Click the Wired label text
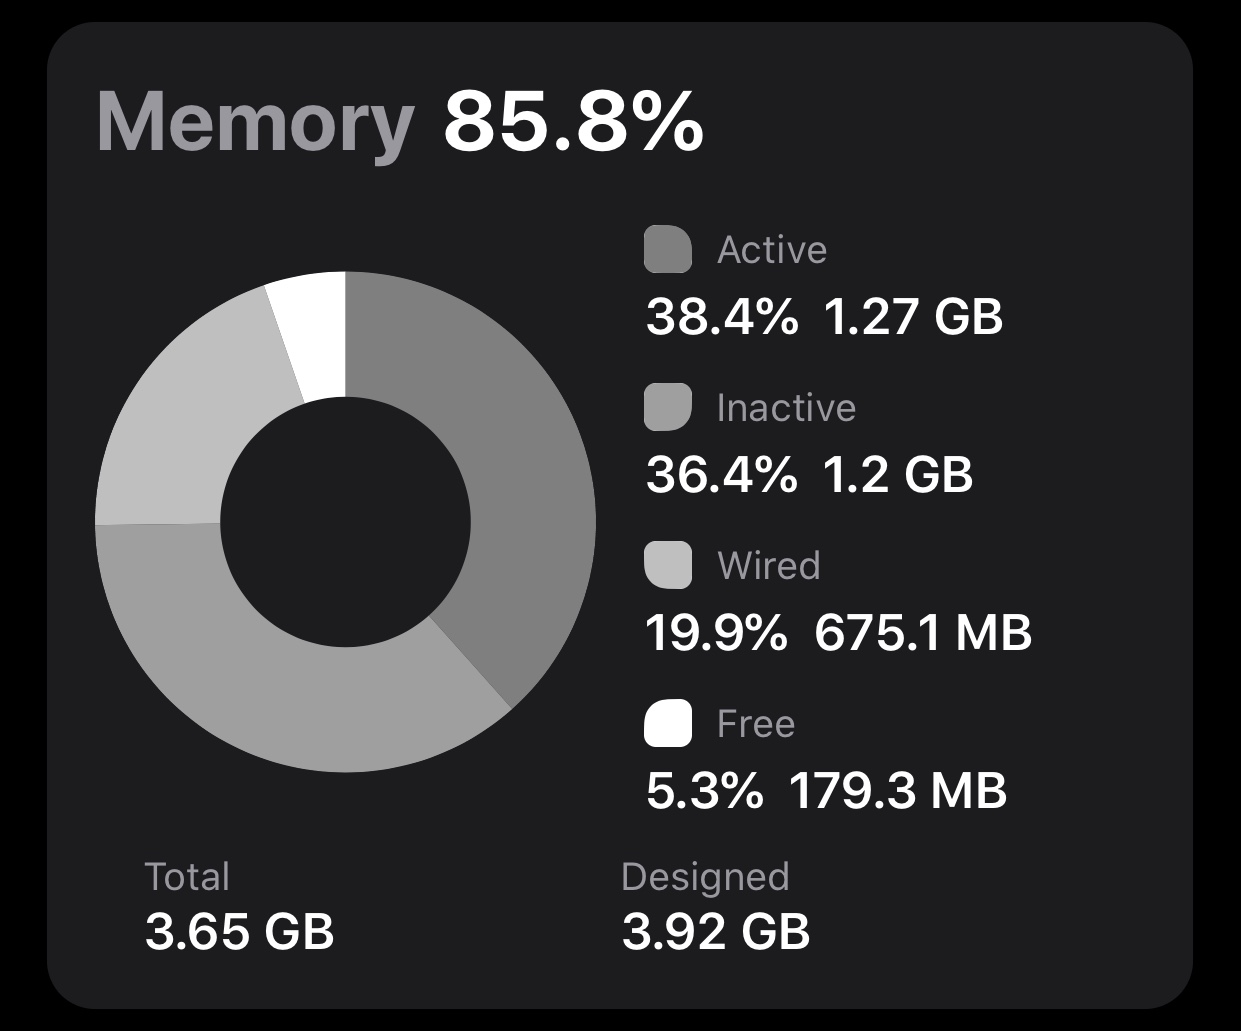Screen dimensions: 1241x1031 pos(768,566)
